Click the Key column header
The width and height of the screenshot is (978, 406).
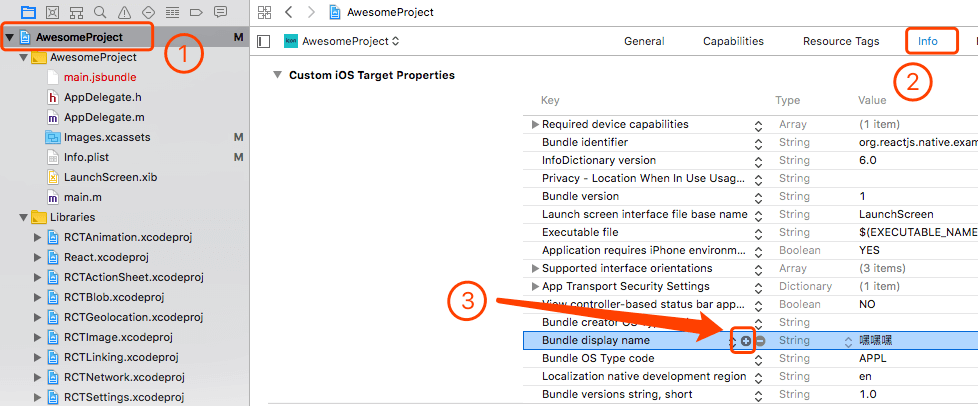tap(550, 100)
